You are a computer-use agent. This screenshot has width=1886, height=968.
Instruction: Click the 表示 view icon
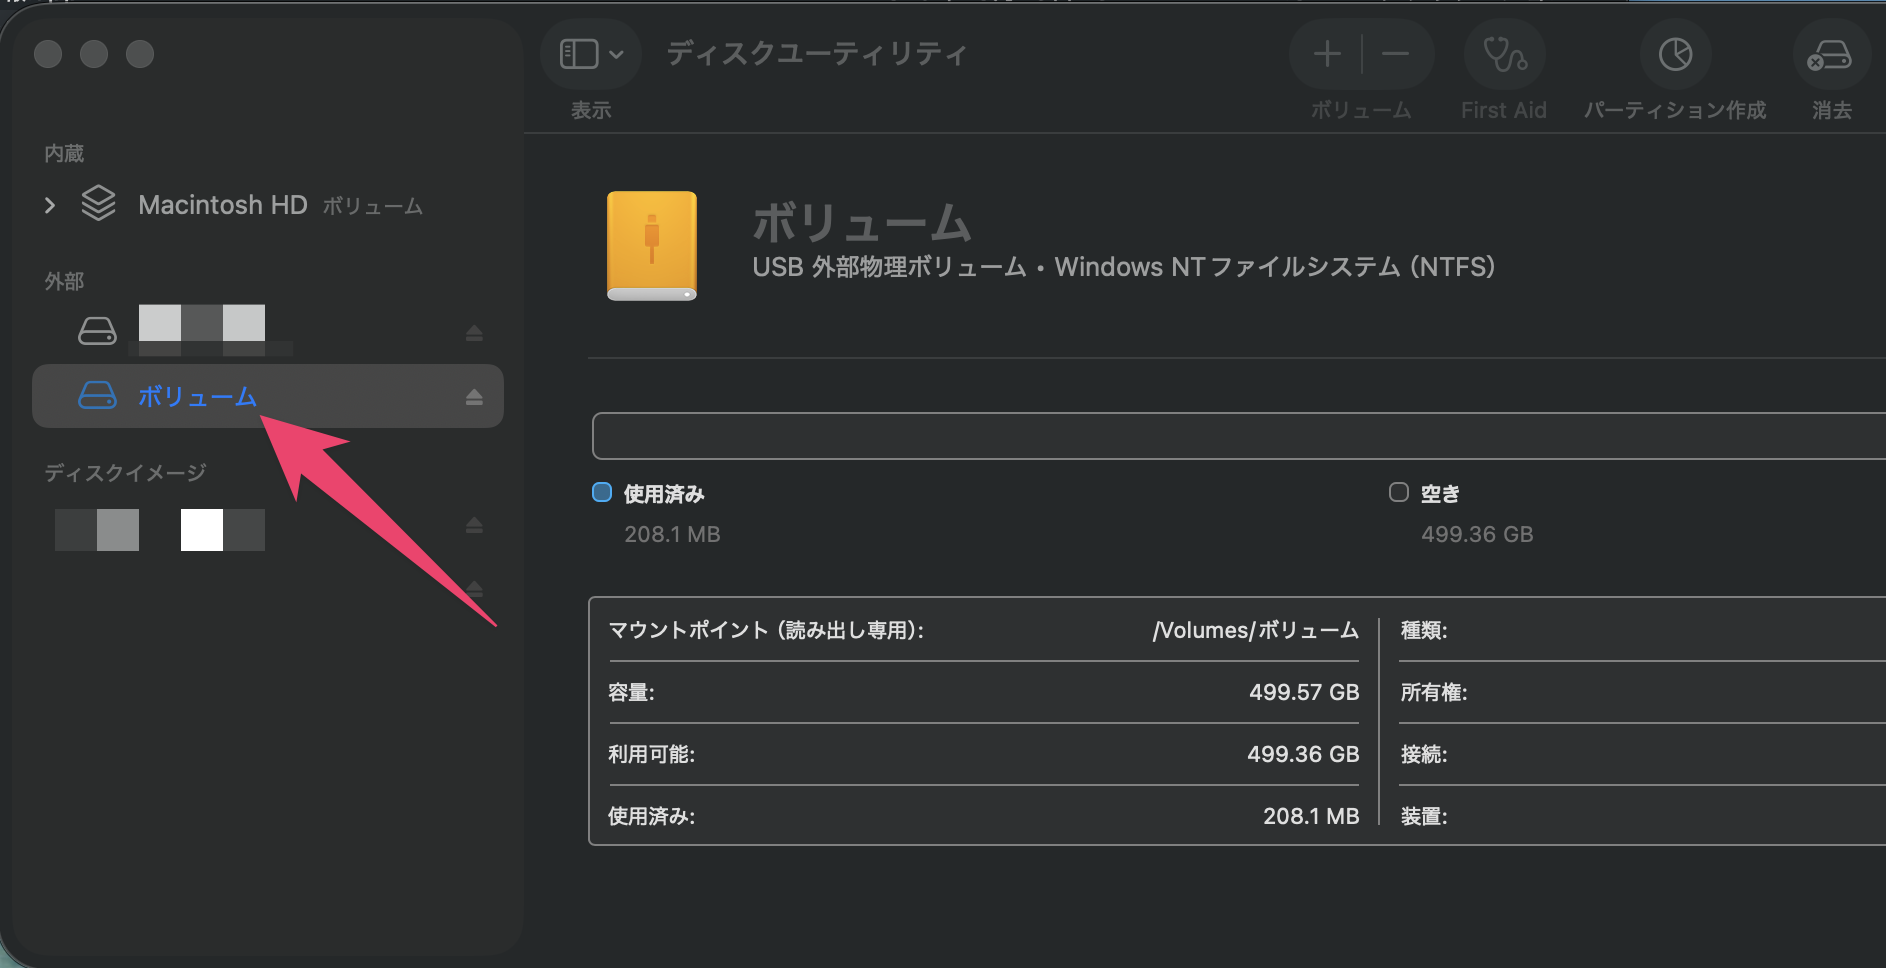coord(581,54)
